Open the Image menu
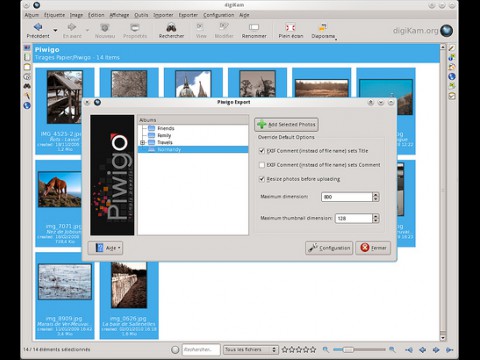This screenshot has width=480, height=360. [x=76, y=15]
